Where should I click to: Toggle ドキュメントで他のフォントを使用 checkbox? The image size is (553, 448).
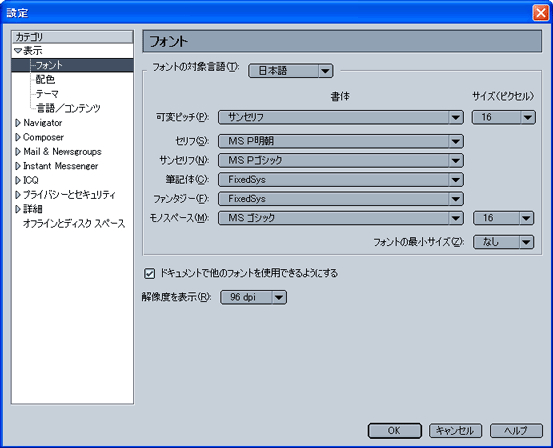click(150, 273)
